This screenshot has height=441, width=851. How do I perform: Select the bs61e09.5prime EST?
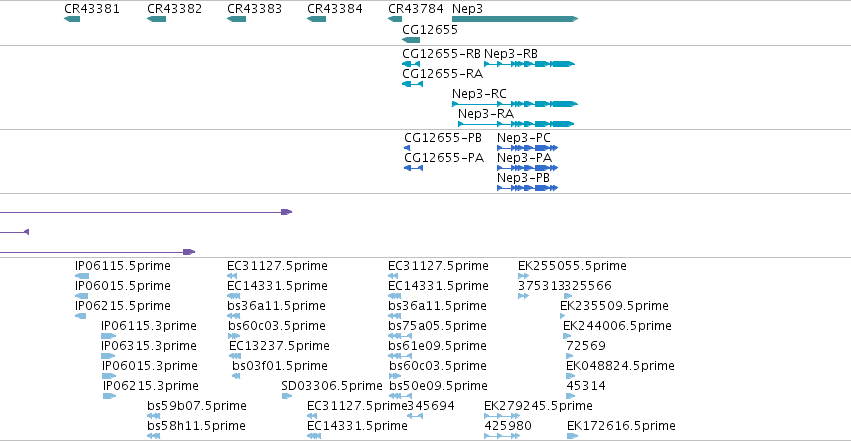[400, 356]
